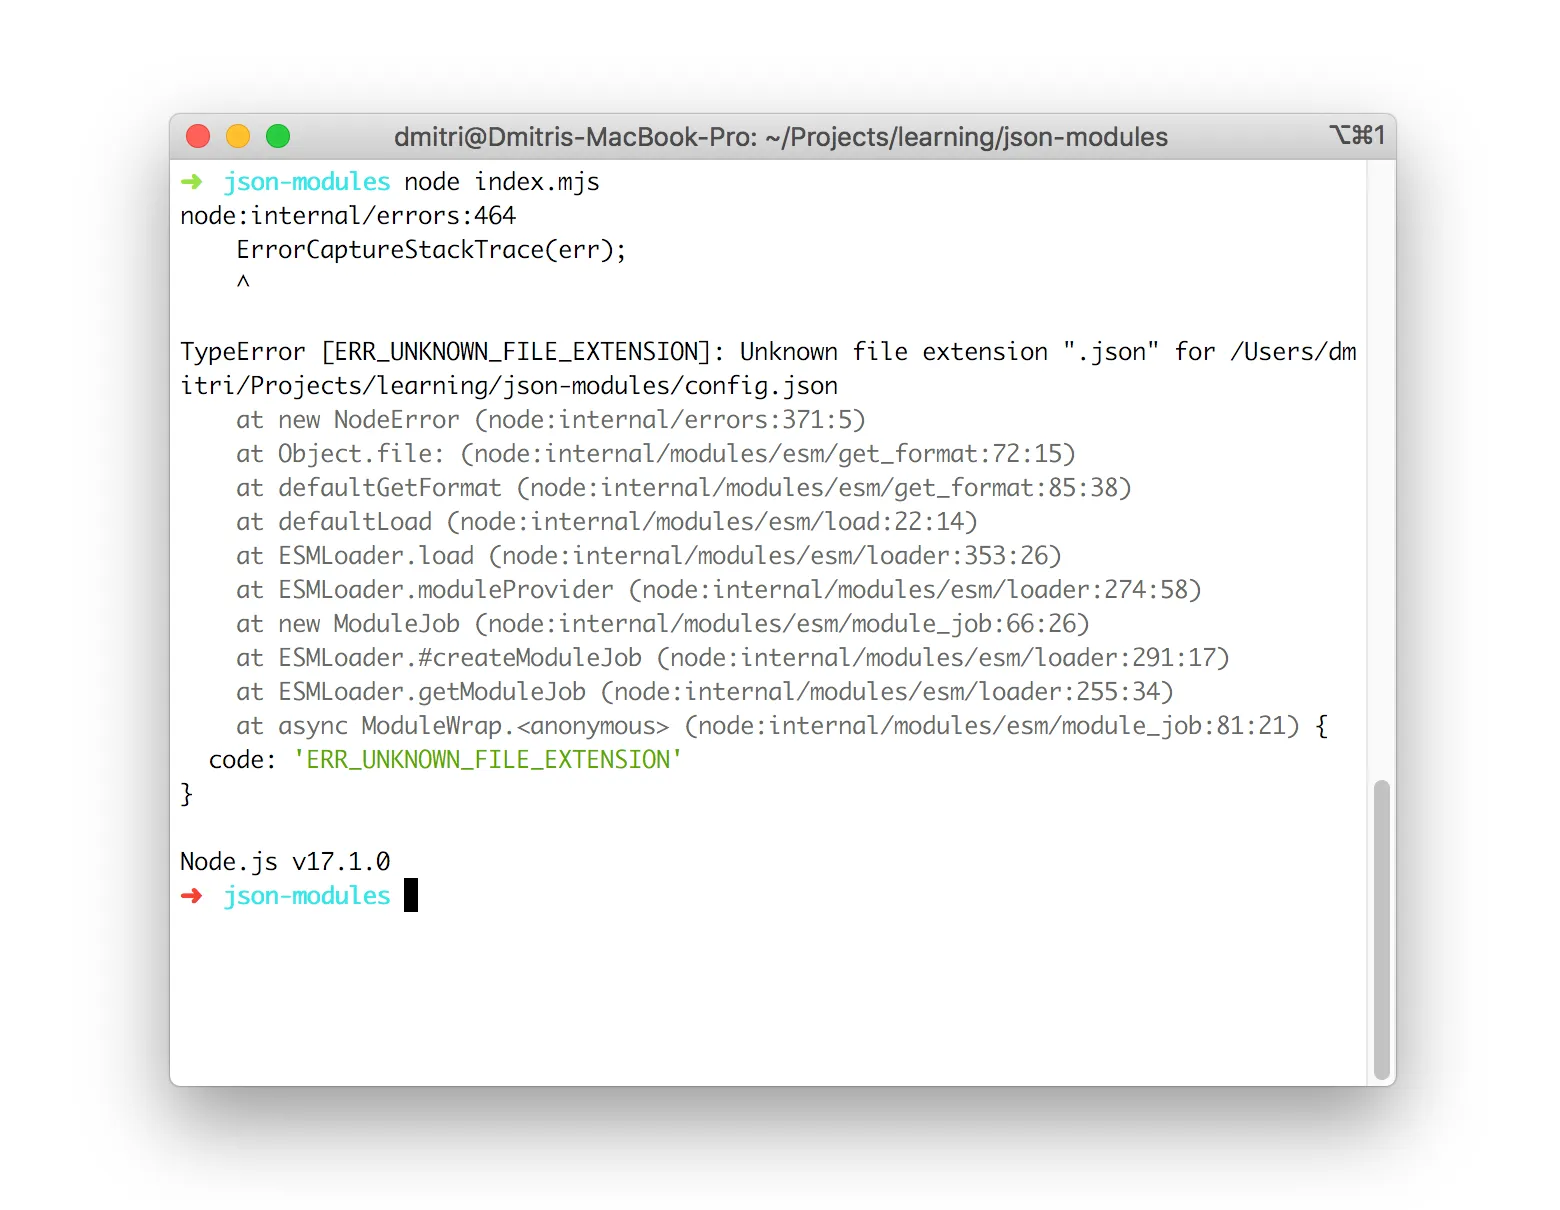Click the terminal cursor block
The width and height of the screenshot is (1560, 1210).
(x=410, y=896)
